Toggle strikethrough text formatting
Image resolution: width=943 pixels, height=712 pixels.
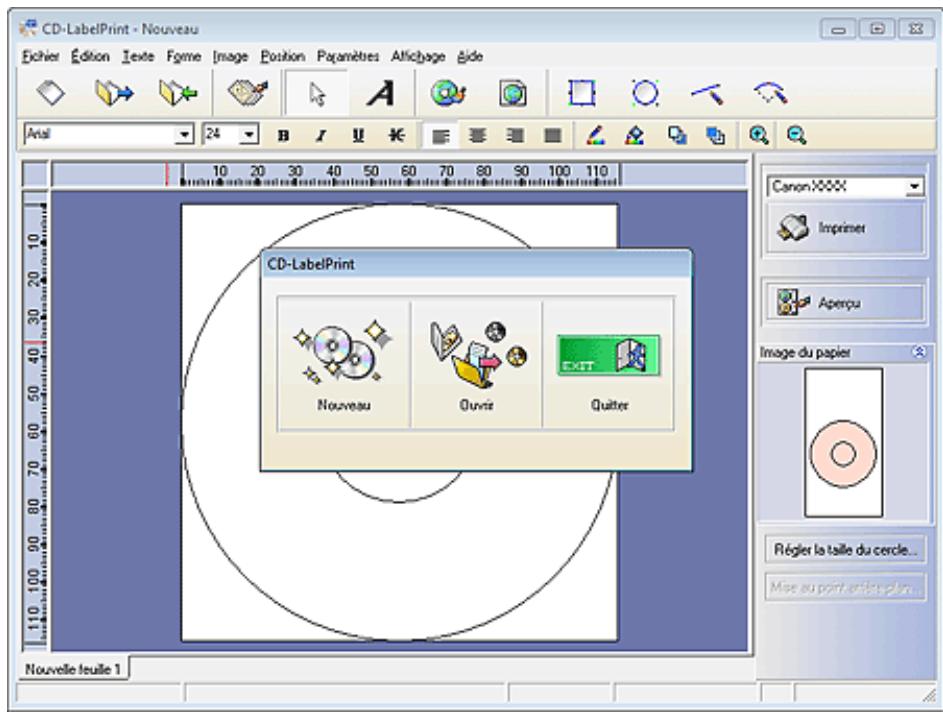[396, 136]
